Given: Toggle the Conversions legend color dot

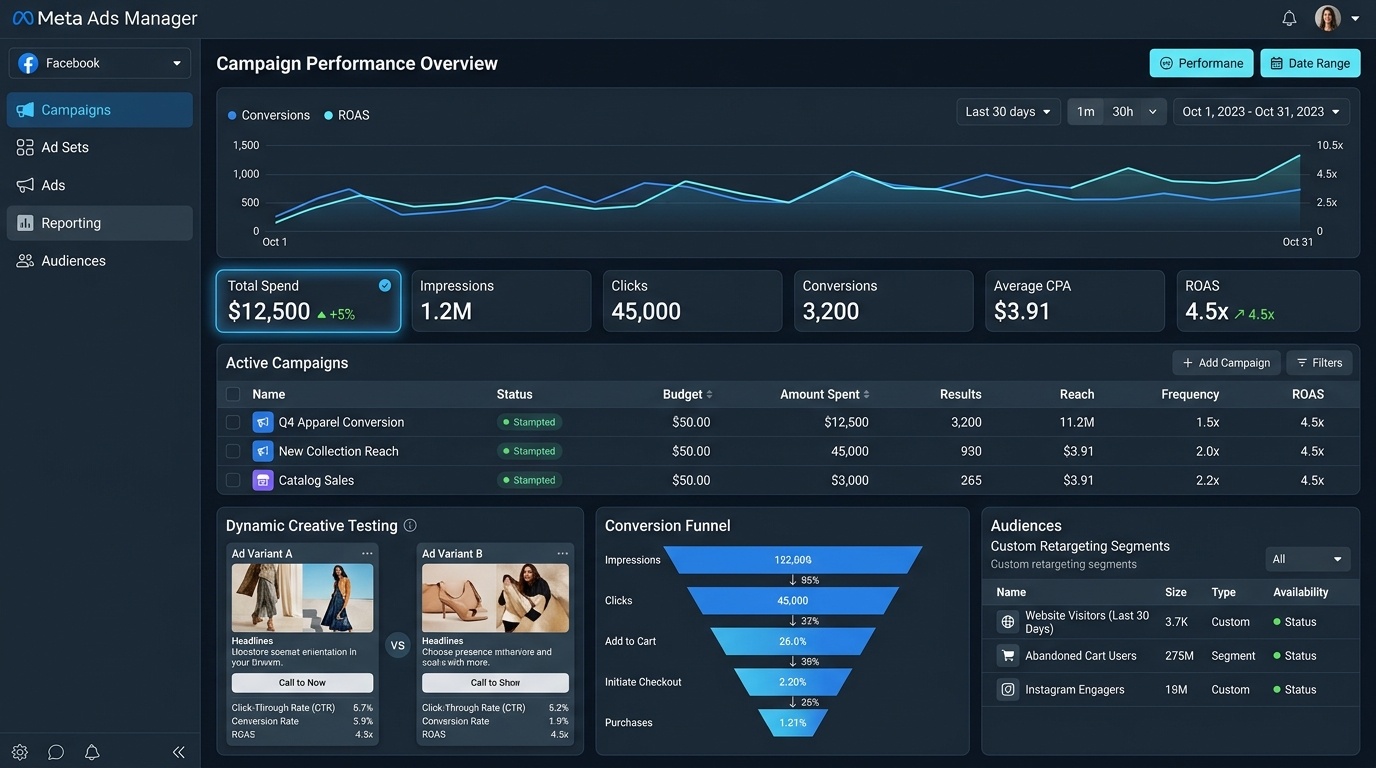Looking at the screenshot, I should click(x=232, y=115).
